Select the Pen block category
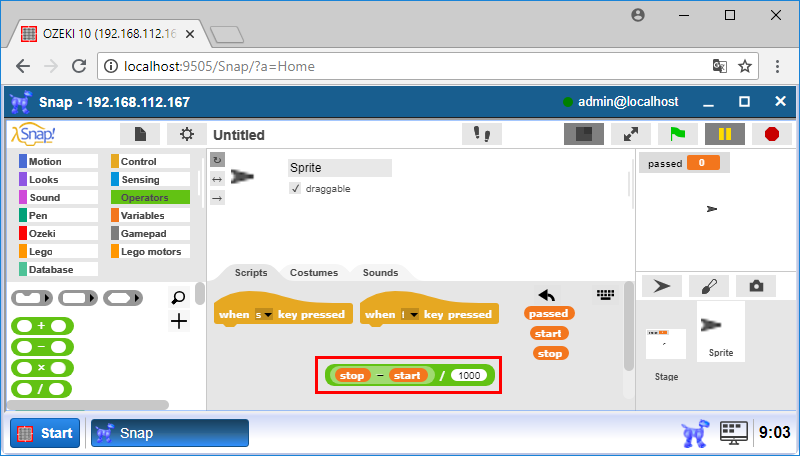Screen dimensions: 800x456 point(58,215)
